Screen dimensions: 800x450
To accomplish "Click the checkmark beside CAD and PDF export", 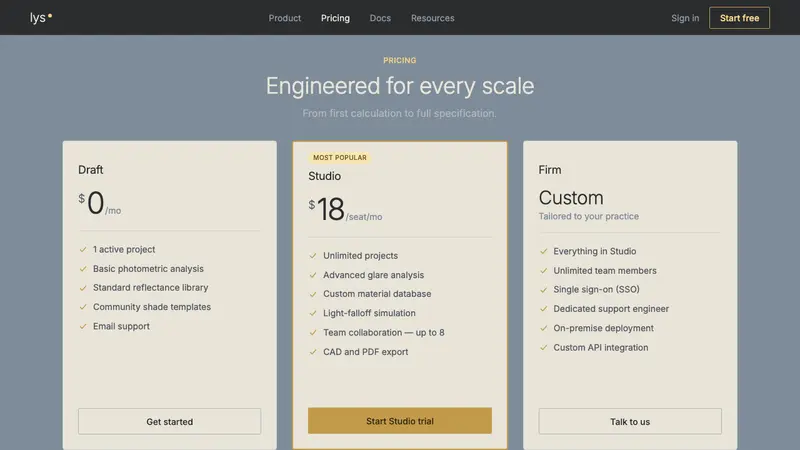I will point(313,352).
